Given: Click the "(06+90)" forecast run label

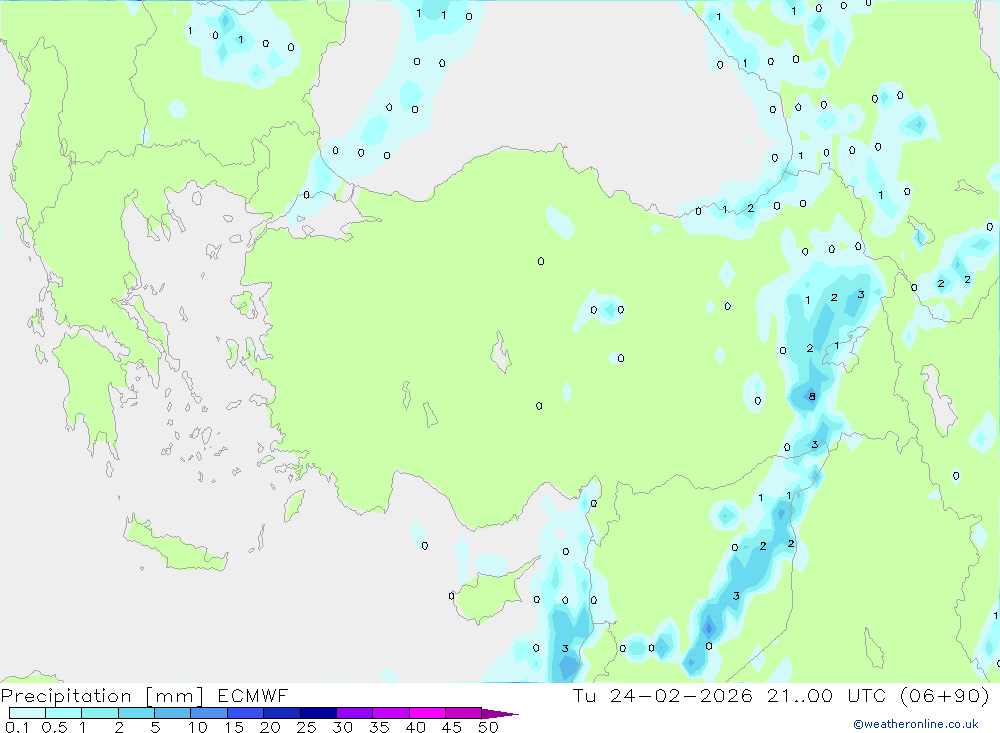Looking at the screenshot, I should [945, 695].
